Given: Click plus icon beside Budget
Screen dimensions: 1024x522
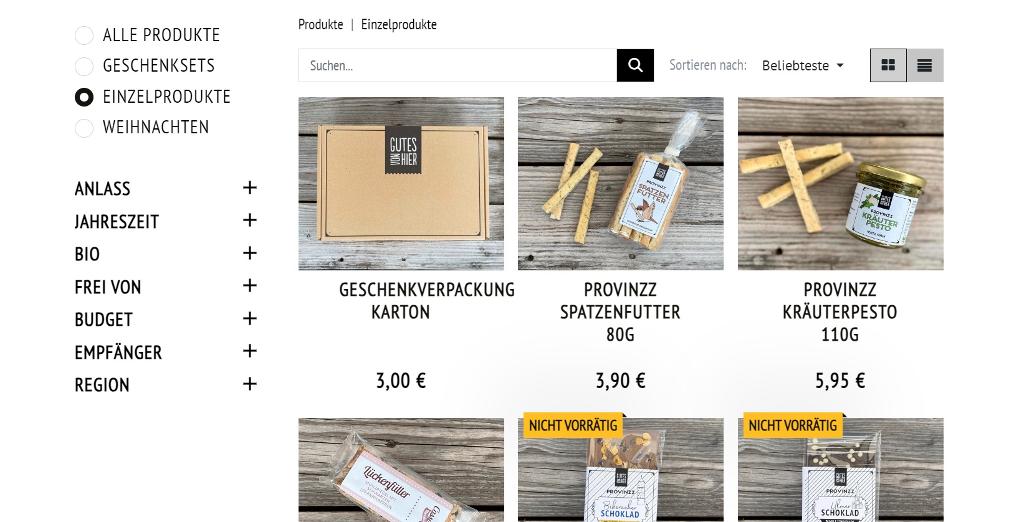Looking at the screenshot, I should click(249, 319).
